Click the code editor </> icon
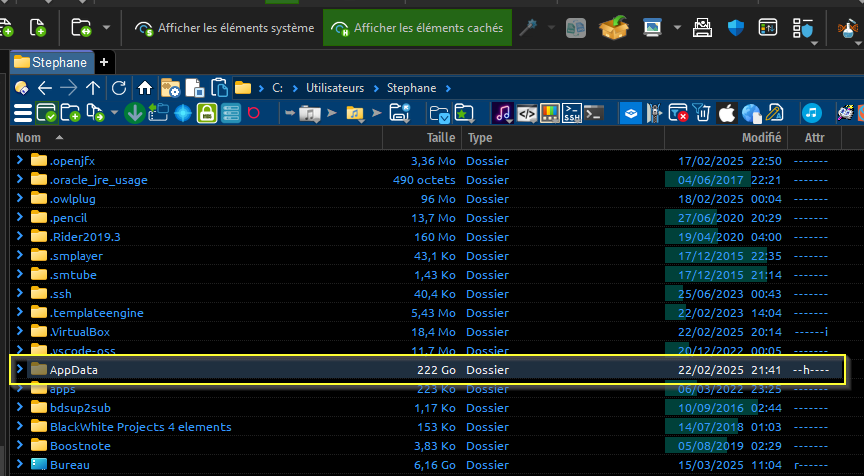The image size is (864, 476). pos(527,113)
